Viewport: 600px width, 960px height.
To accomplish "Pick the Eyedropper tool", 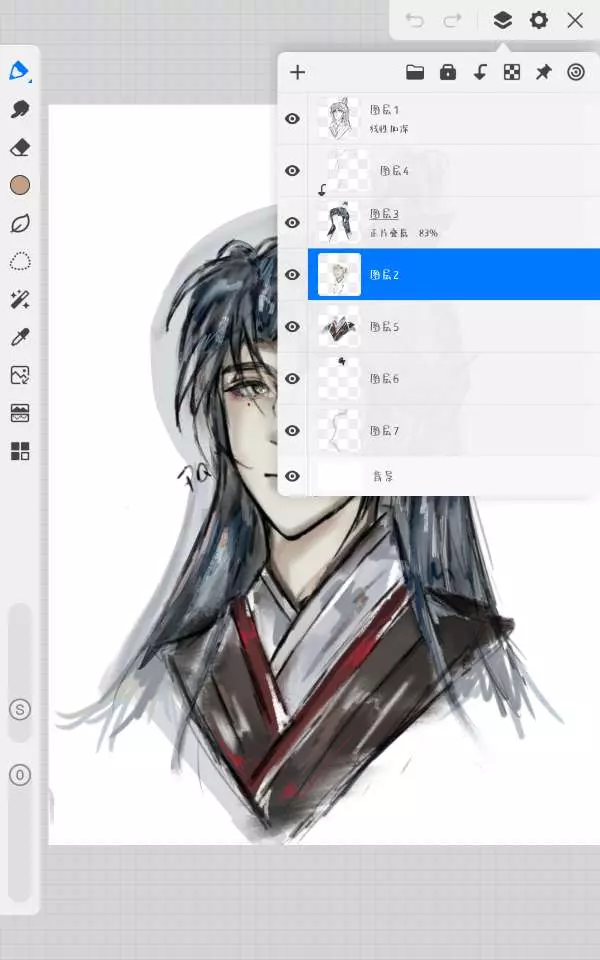I will pyautogui.click(x=19, y=338).
